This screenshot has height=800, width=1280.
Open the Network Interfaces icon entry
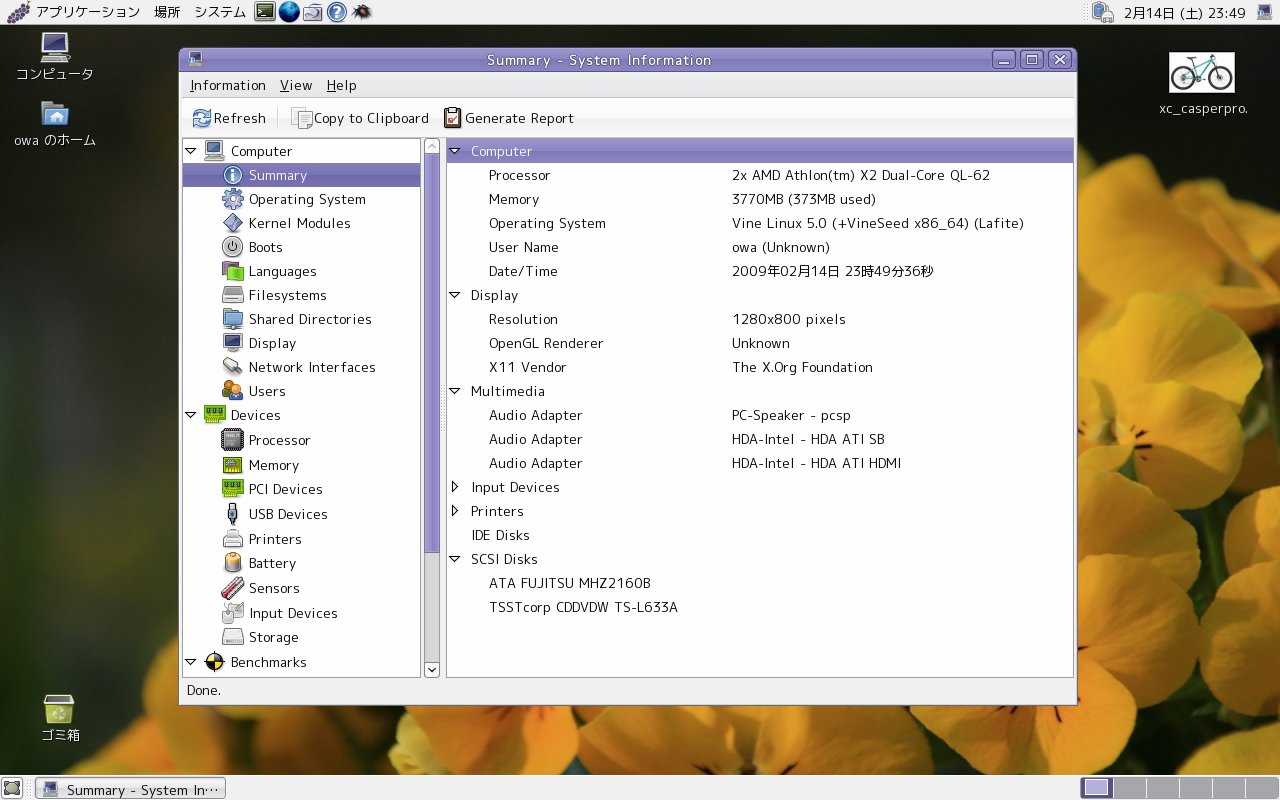tap(232, 367)
